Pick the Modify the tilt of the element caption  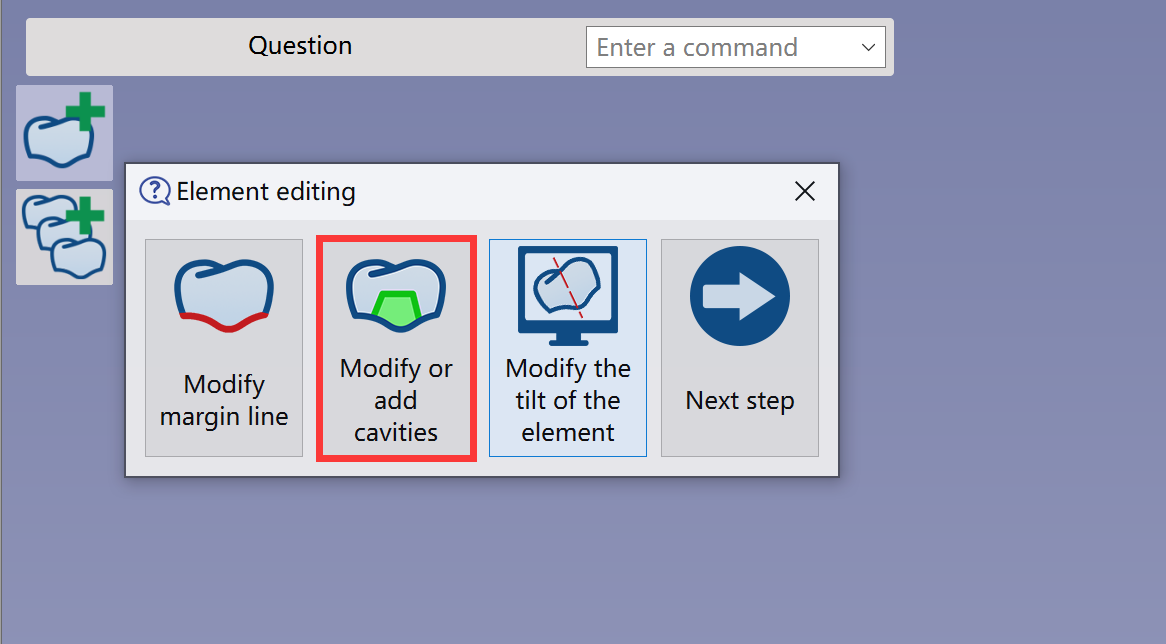[x=568, y=400]
